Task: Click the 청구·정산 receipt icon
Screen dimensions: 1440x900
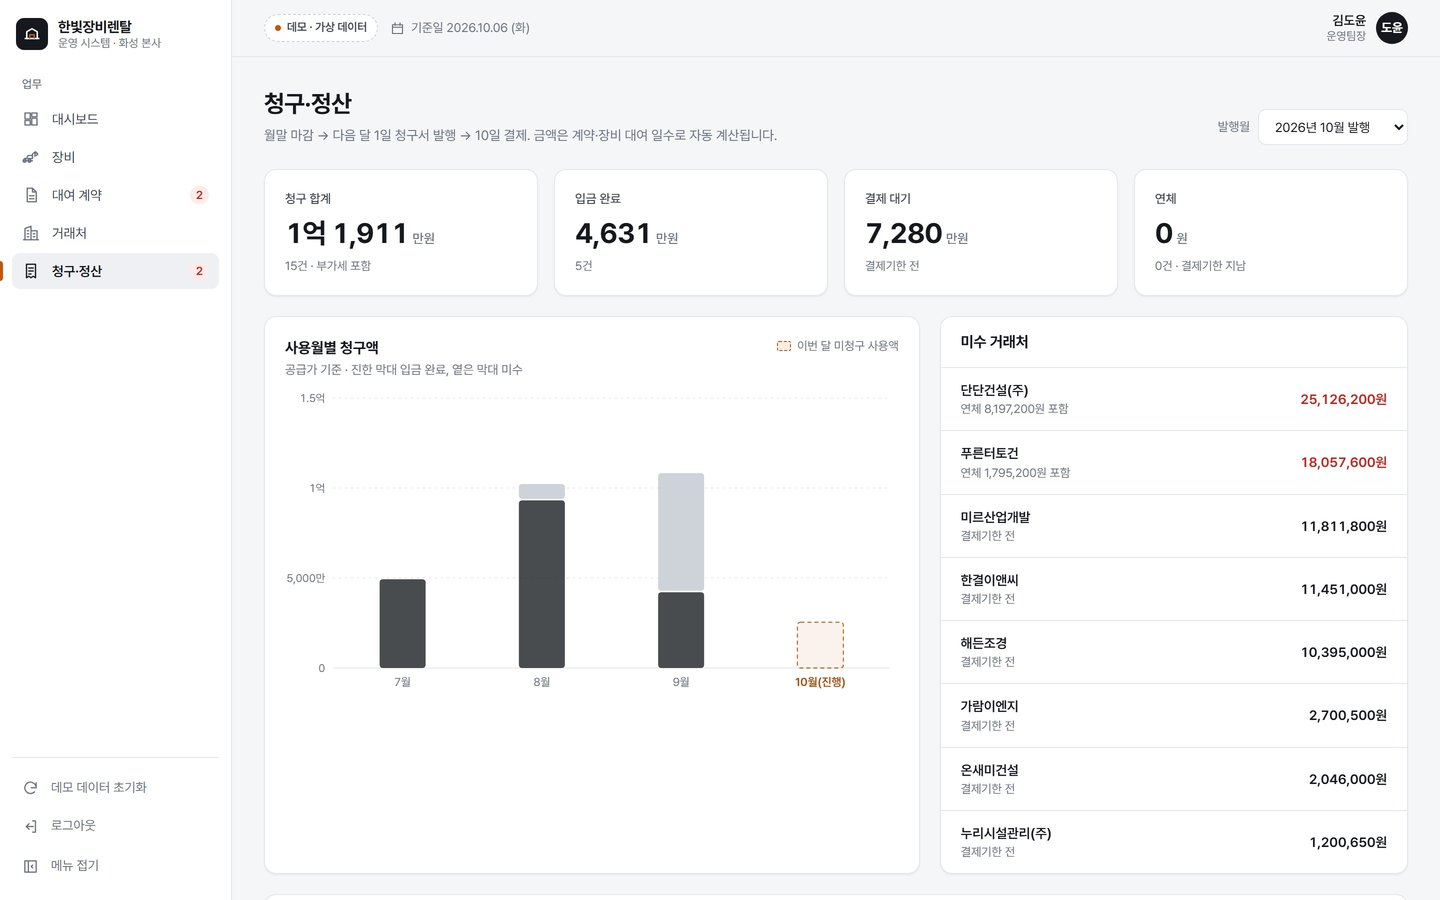Action: click(31, 271)
